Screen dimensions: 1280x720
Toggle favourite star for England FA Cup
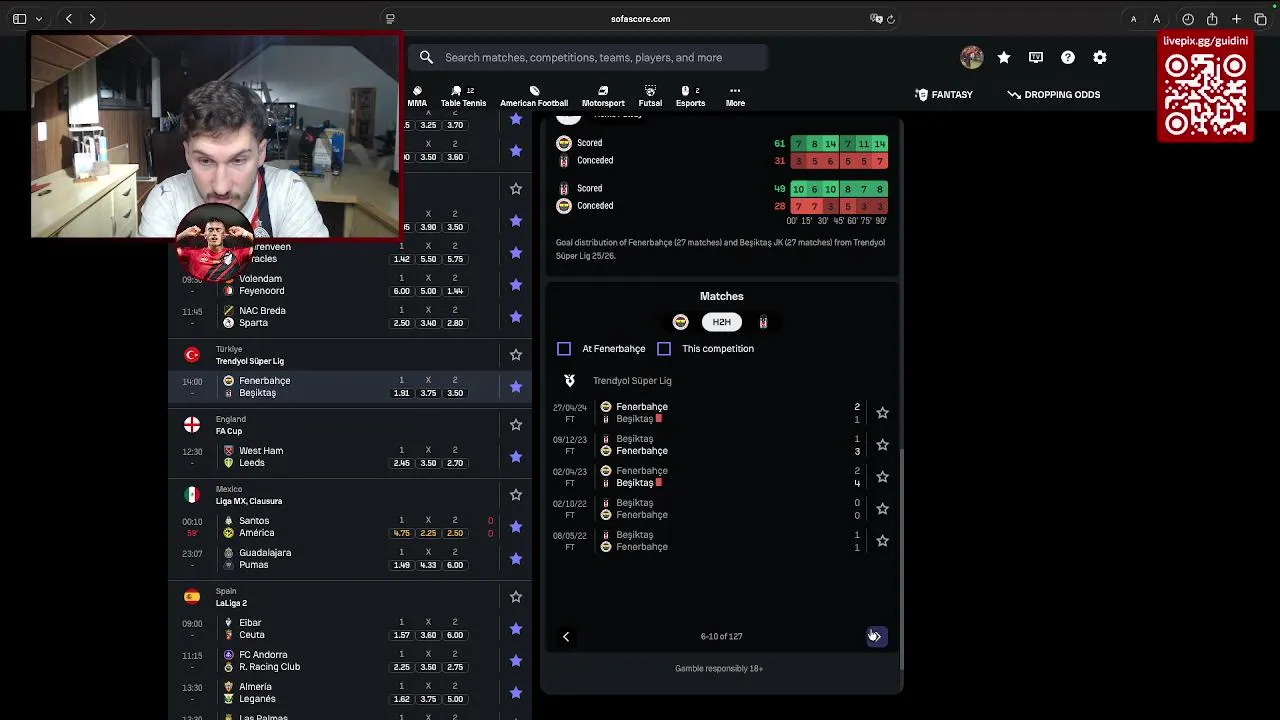tap(516, 425)
